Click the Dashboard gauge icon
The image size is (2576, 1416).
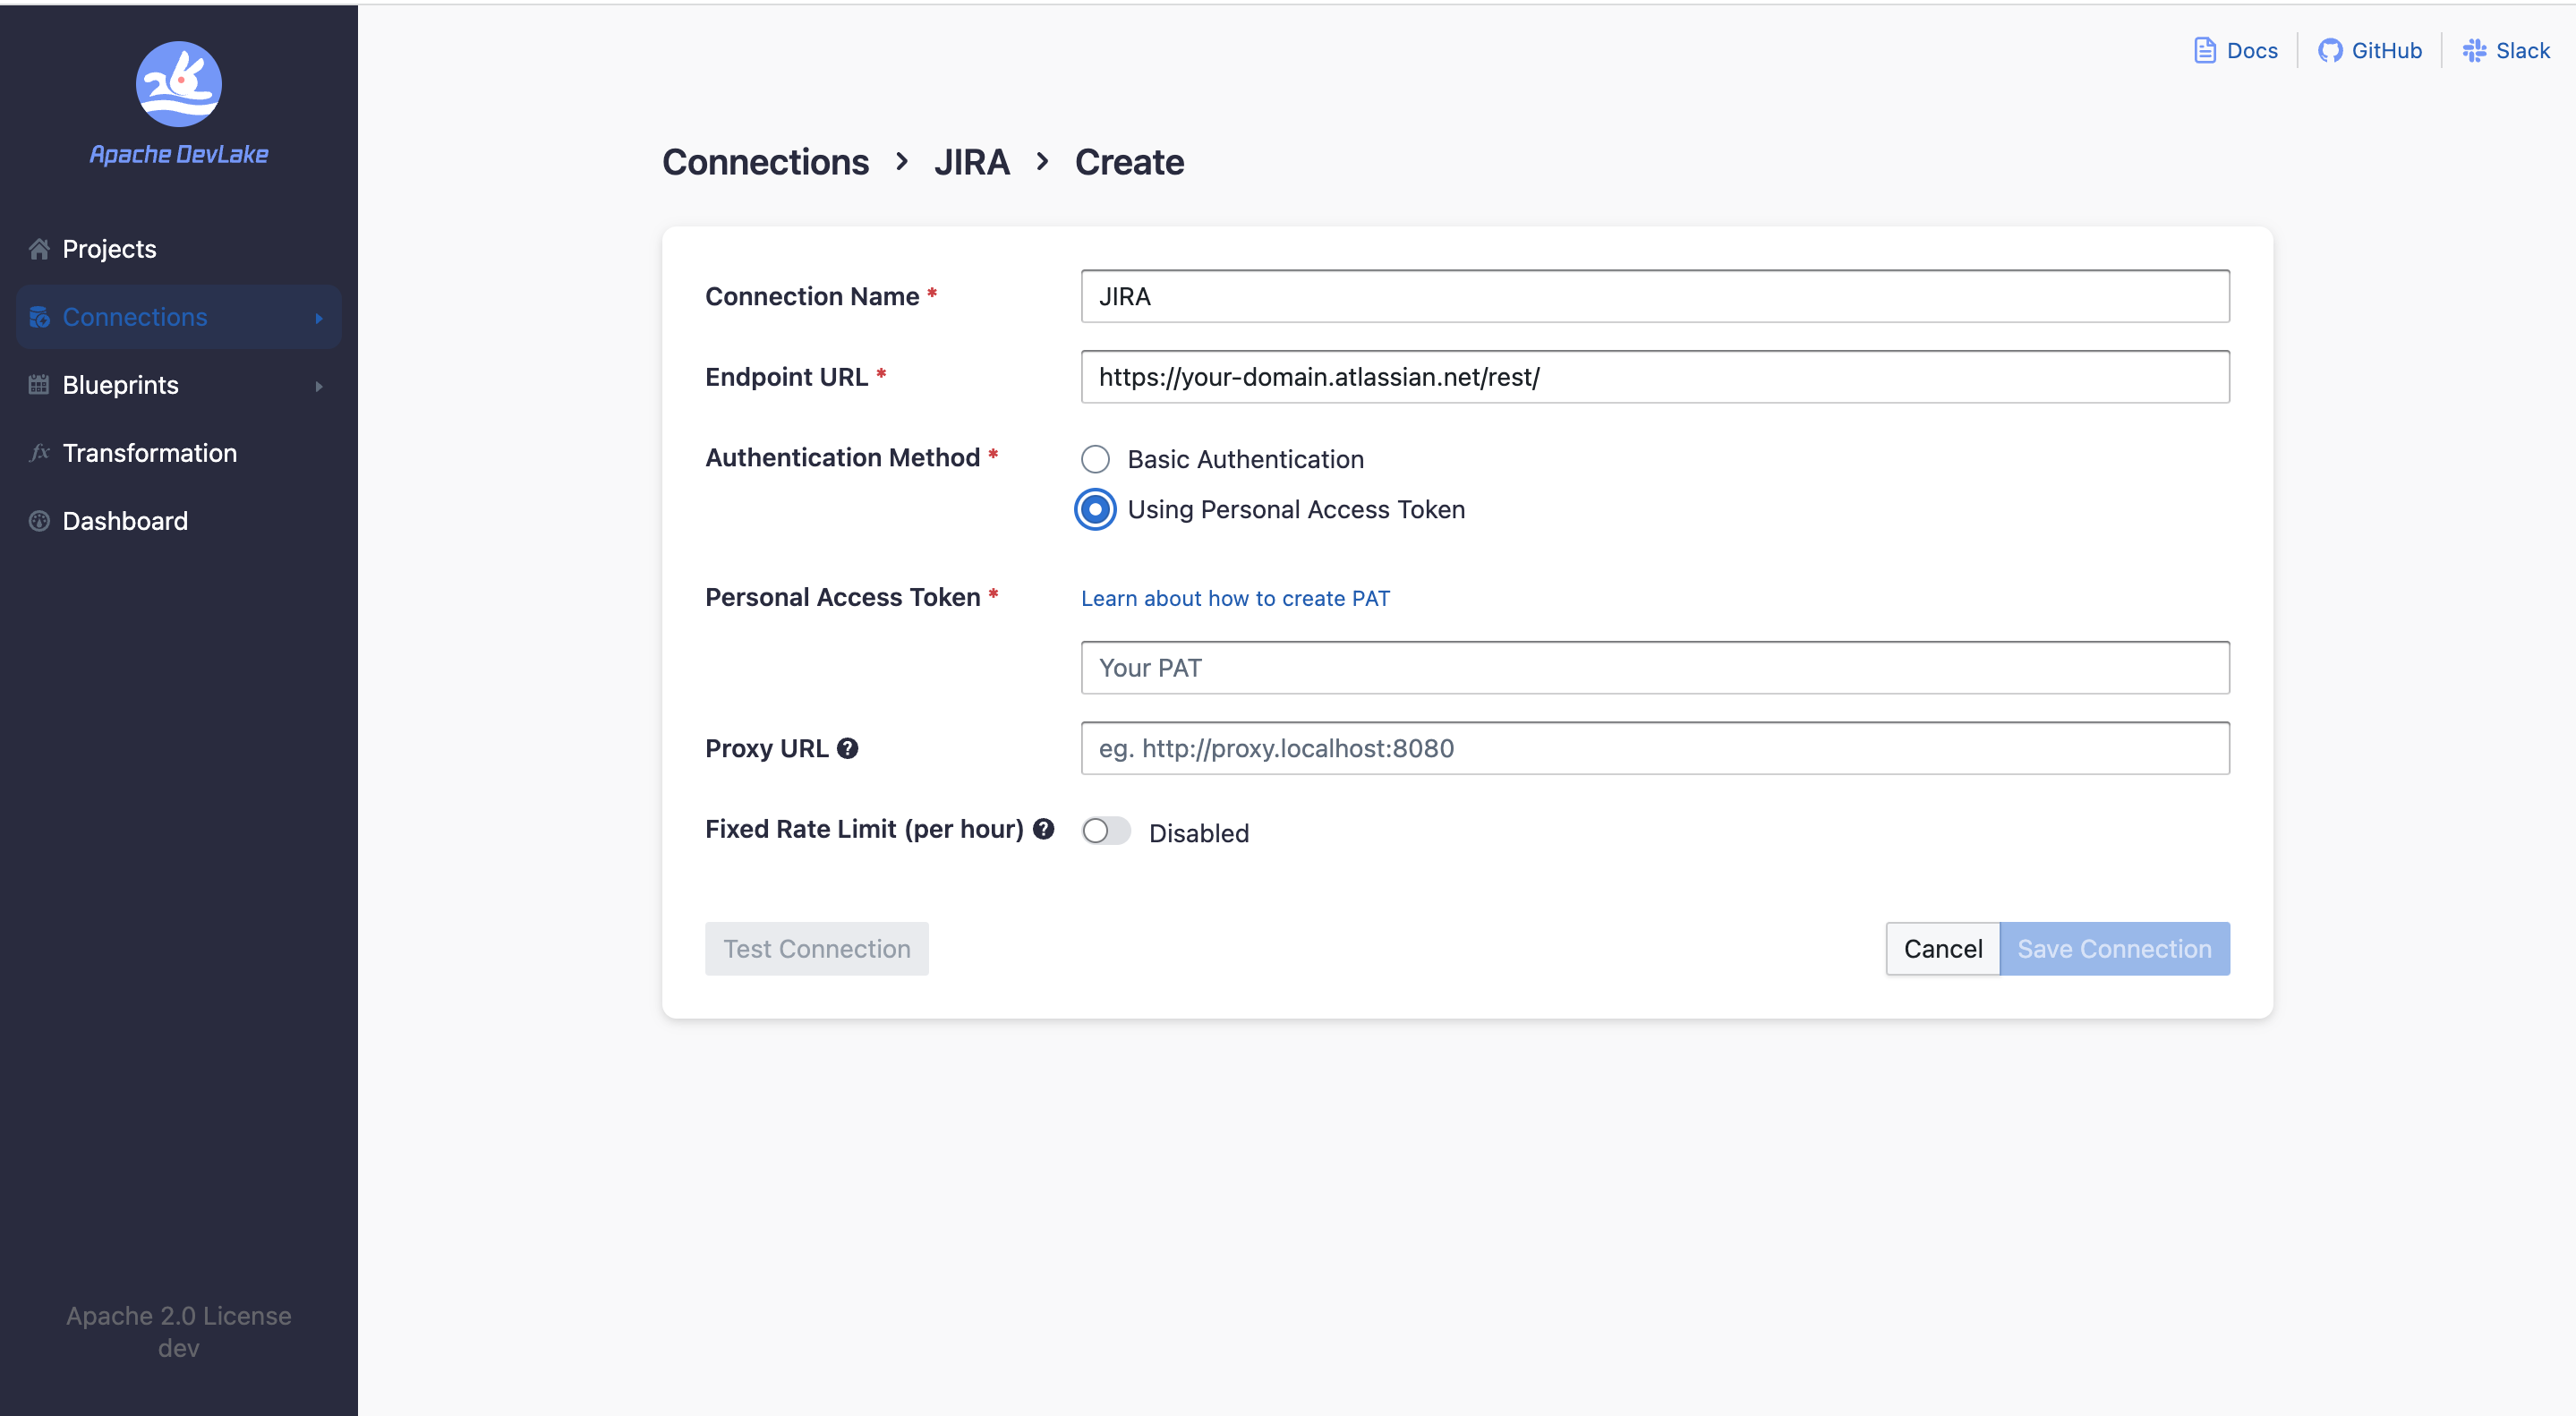click(x=39, y=521)
